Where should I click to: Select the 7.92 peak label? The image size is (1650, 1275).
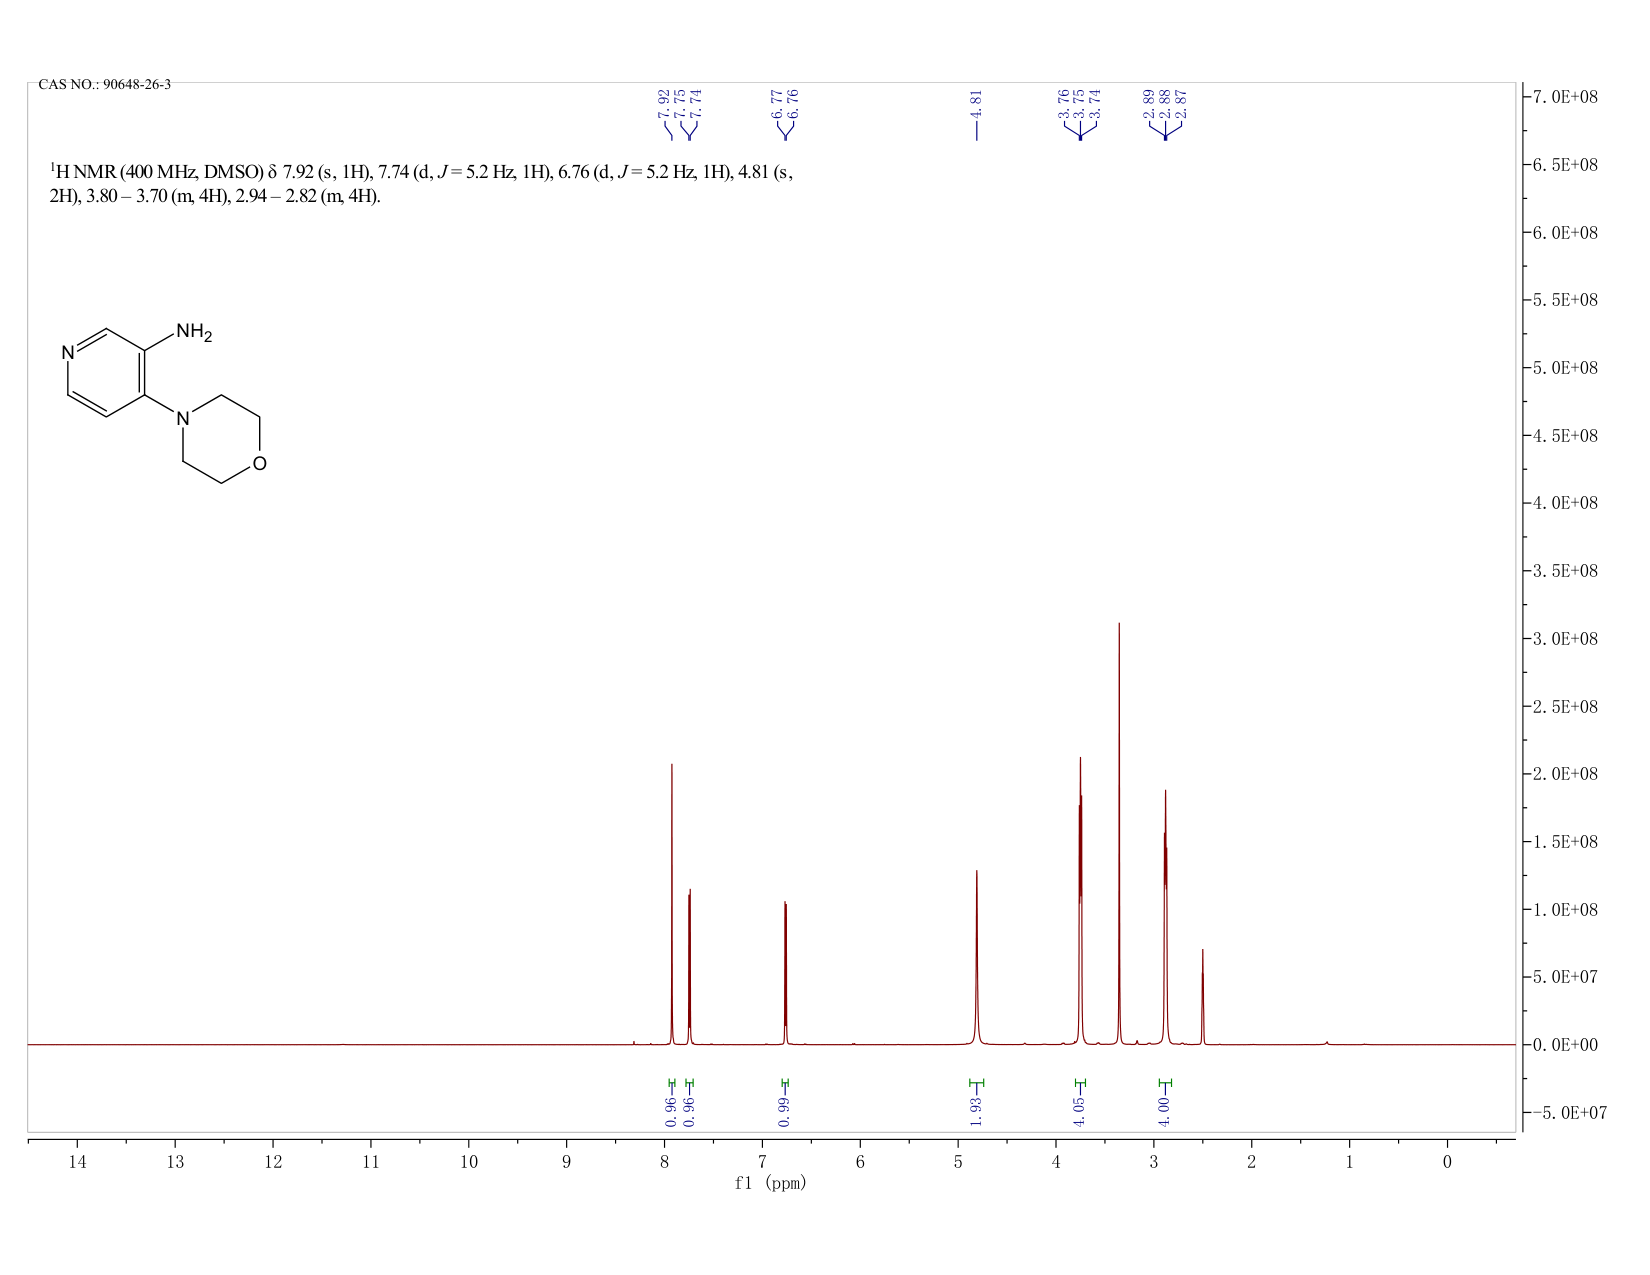click(664, 104)
